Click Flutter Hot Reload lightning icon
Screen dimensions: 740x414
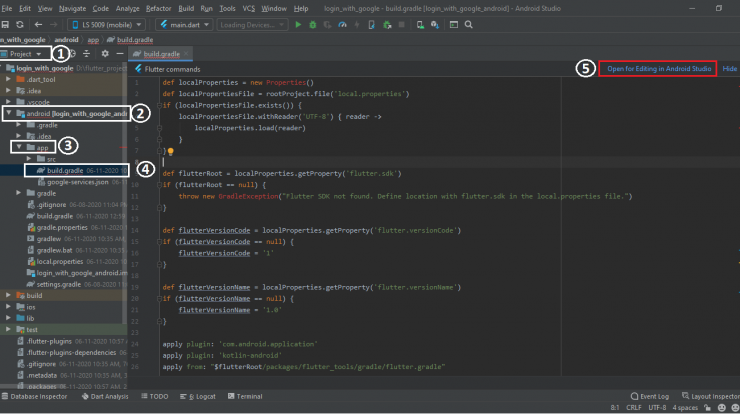tap(357, 25)
